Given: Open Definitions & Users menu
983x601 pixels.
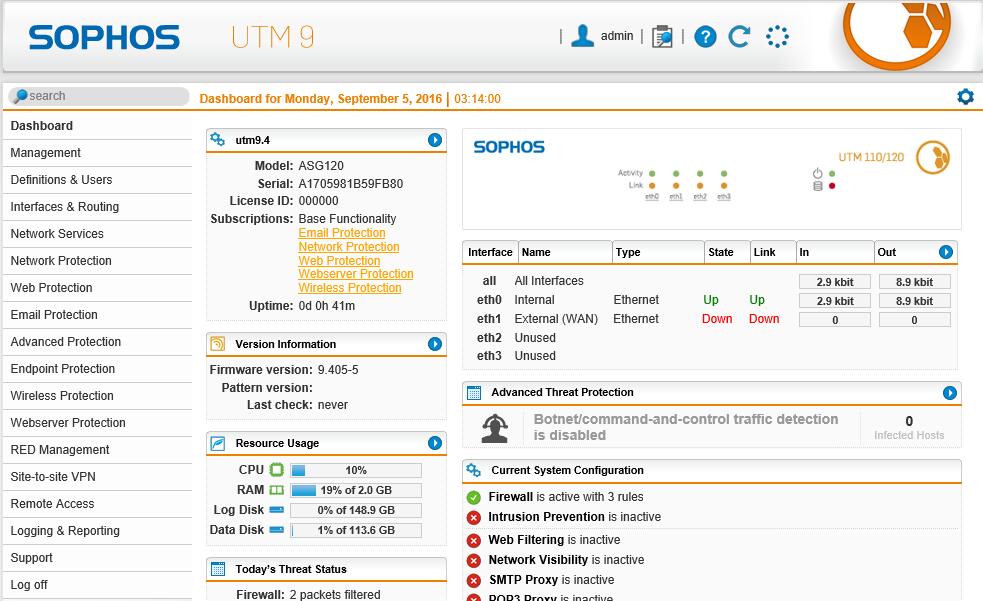Looking at the screenshot, I should pyautogui.click(x=97, y=180).
